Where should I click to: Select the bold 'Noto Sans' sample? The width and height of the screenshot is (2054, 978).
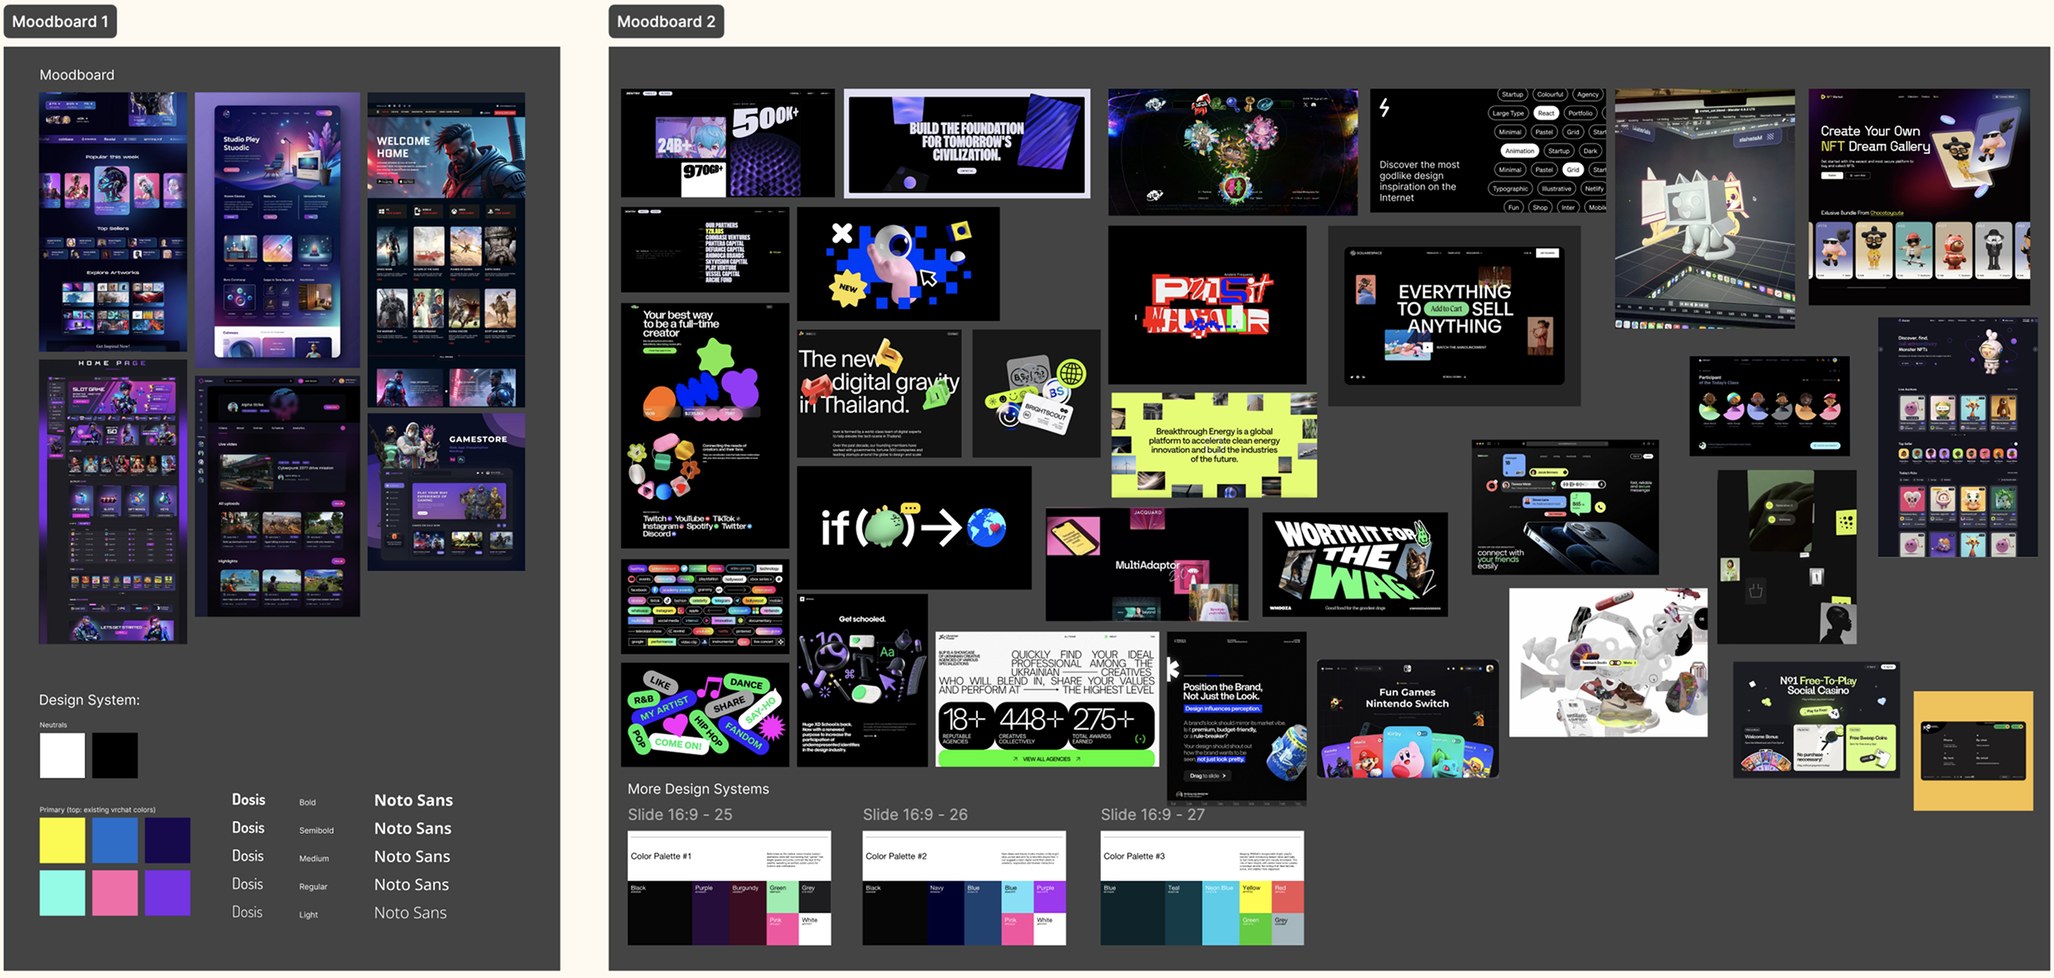413,800
